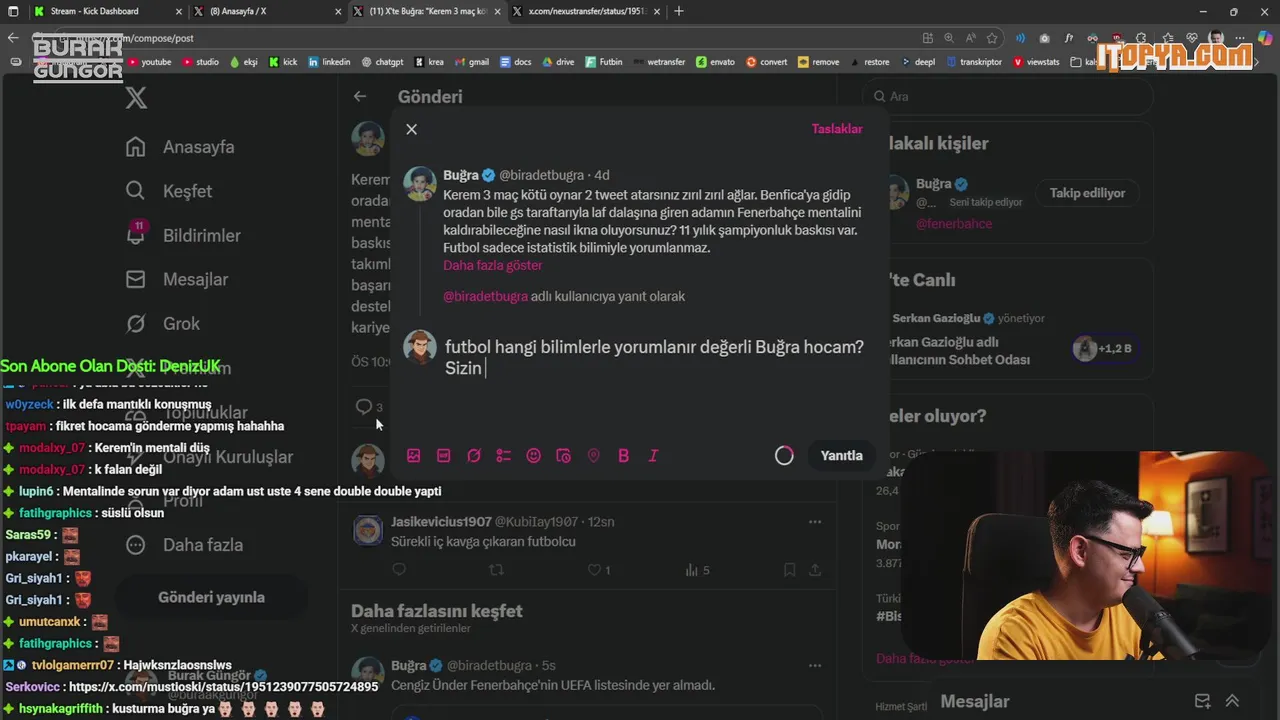Click the Takip ediliyor following button
The height and width of the screenshot is (720, 1280).
[x=1087, y=193]
